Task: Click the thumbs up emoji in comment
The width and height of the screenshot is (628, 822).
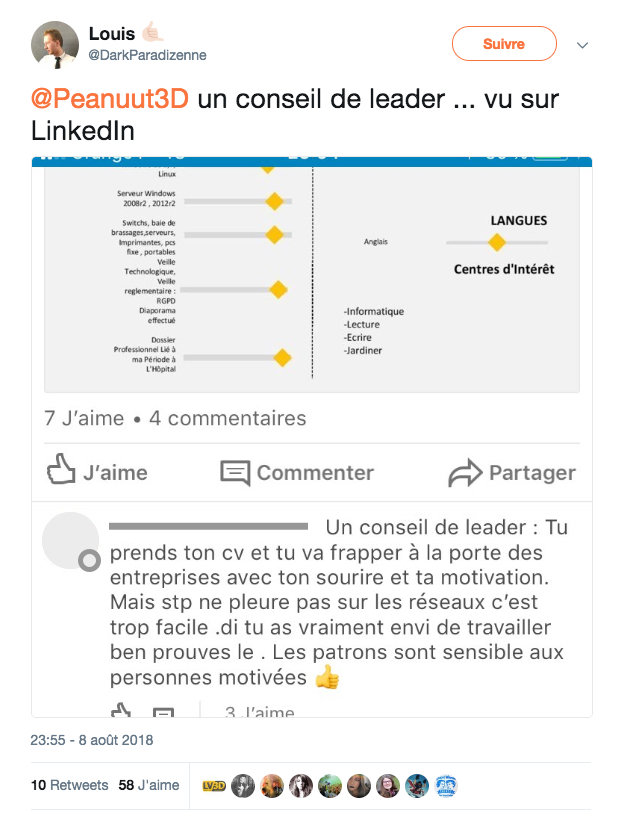Action: [x=327, y=678]
